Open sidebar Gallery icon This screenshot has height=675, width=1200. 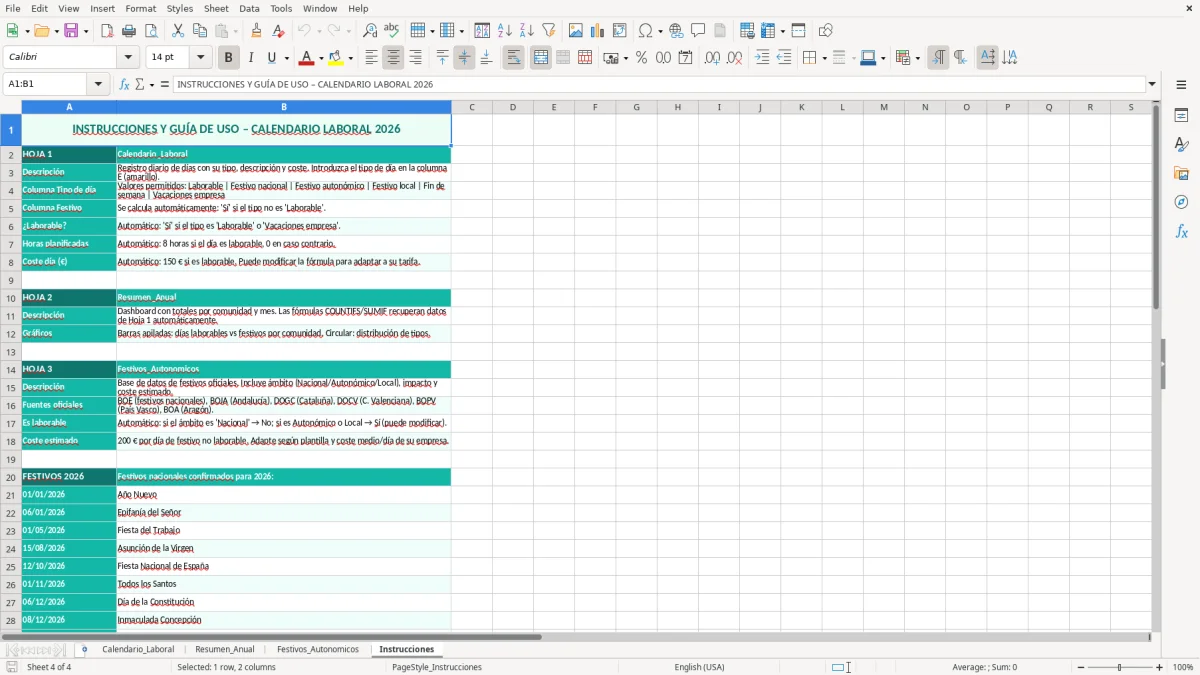(x=1181, y=173)
